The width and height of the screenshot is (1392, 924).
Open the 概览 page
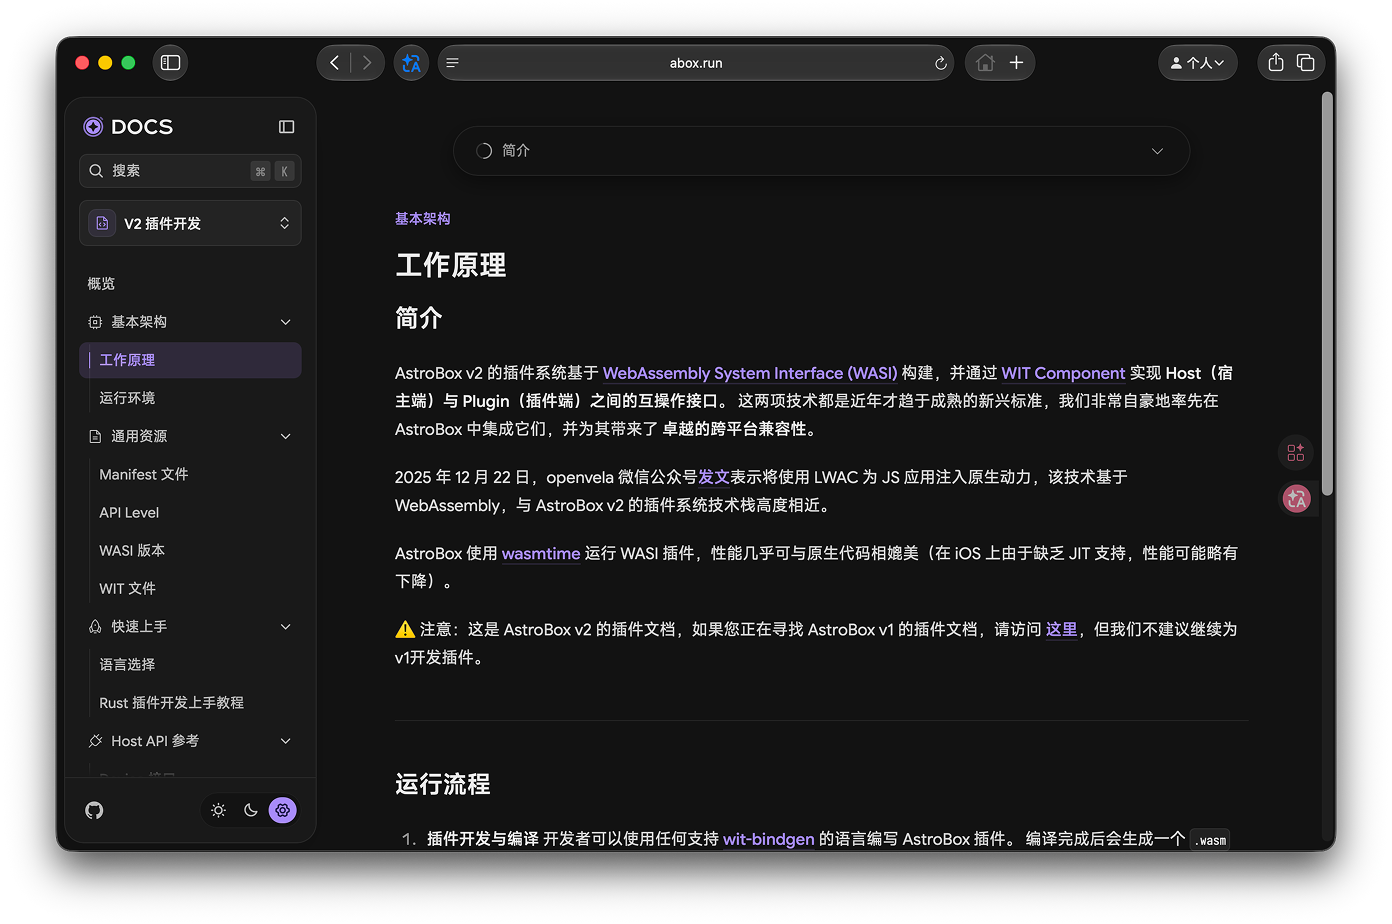point(101,284)
